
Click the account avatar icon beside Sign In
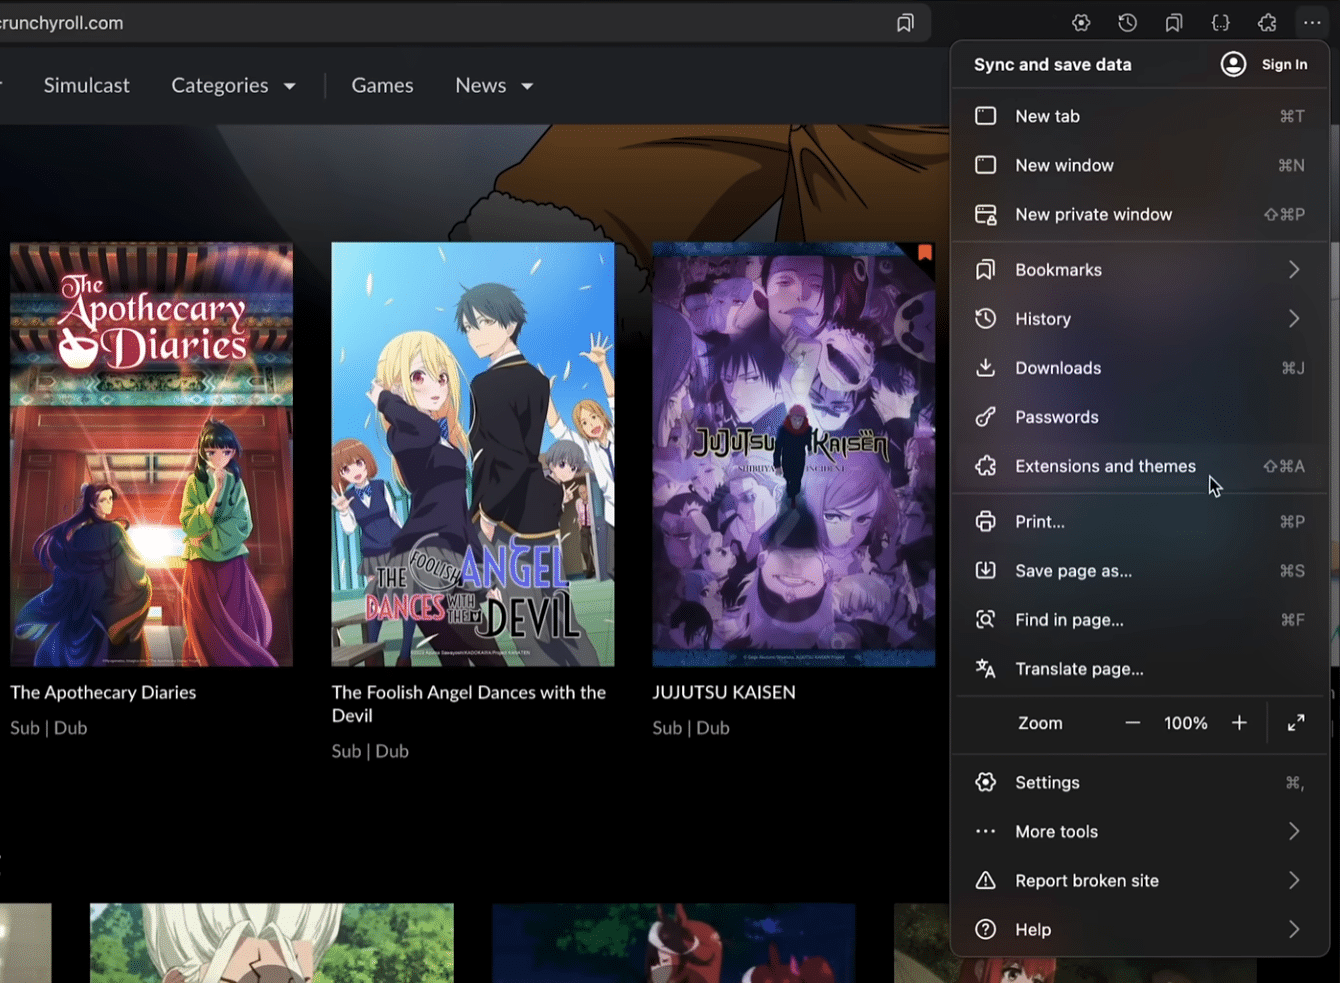pyautogui.click(x=1233, y=64)
